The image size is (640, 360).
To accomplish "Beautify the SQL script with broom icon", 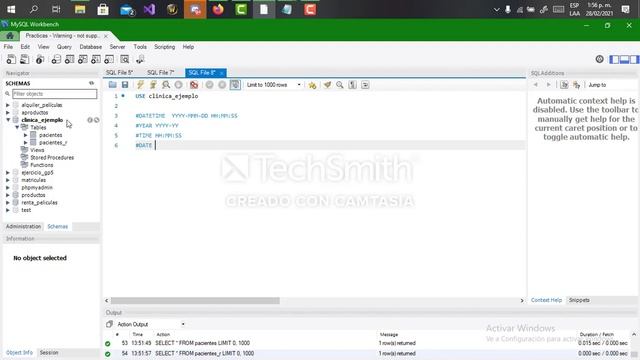I will pyautogui.click(x=327, y=85).
